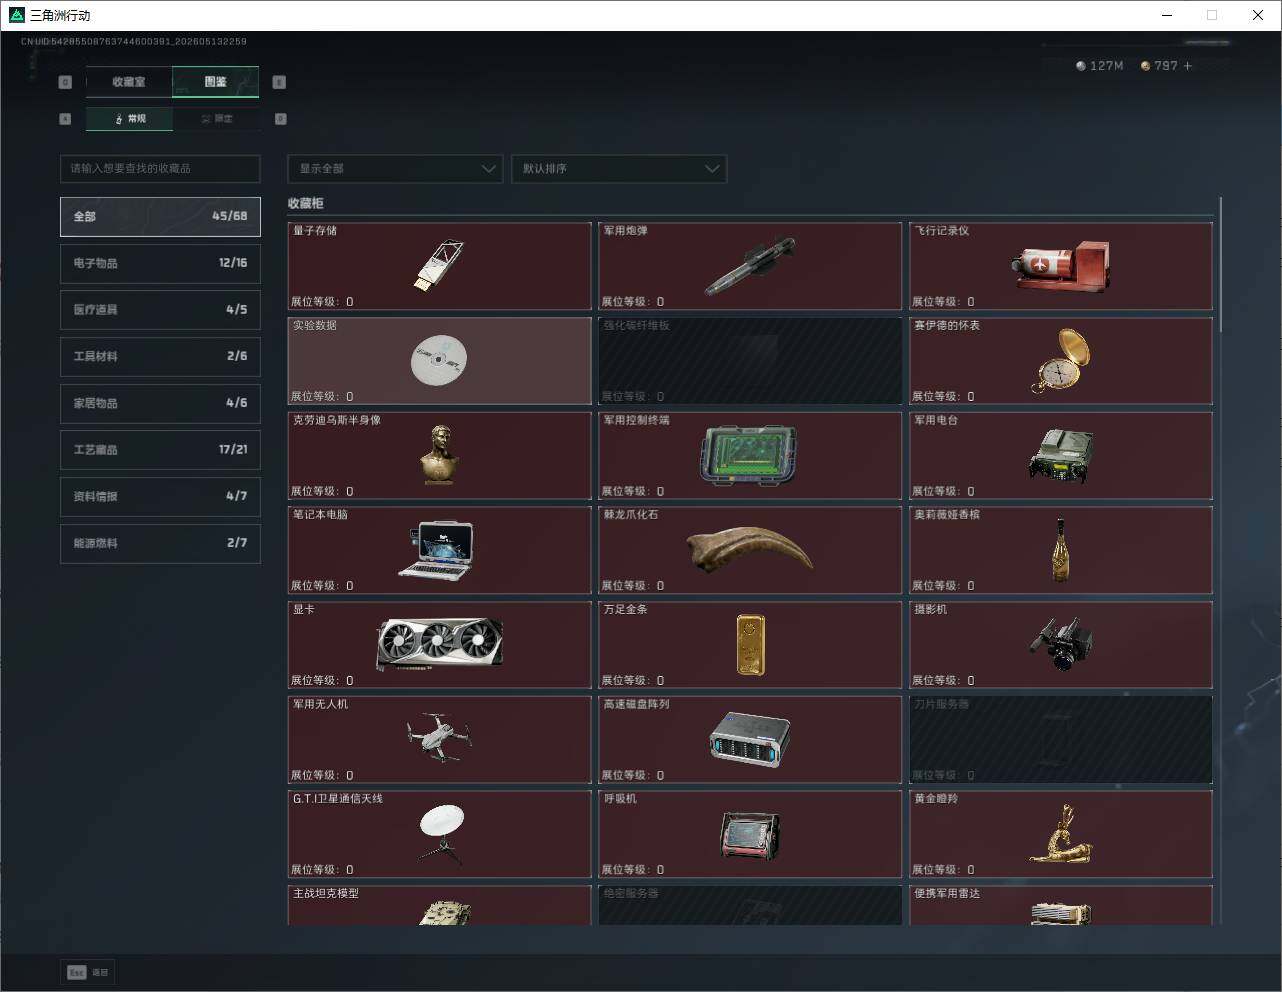The image size is (1282, 992).
Task: Select the 图鉴 tab
Action: 216,82
